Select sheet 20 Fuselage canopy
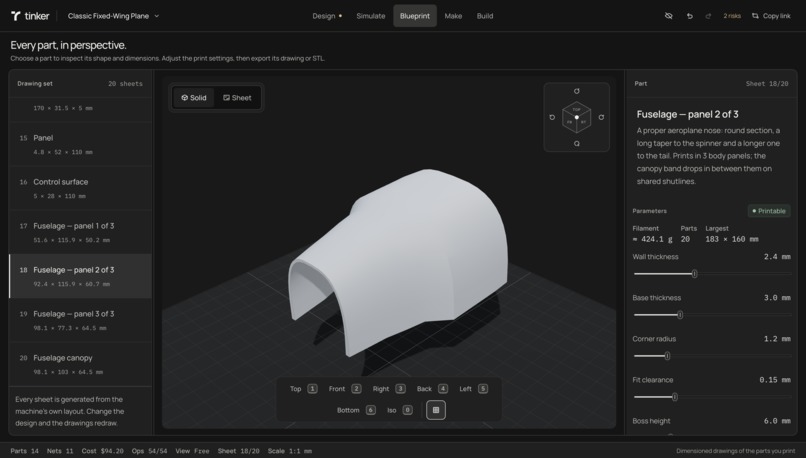Screen dimensions: 806x458 tap(80, 364)
